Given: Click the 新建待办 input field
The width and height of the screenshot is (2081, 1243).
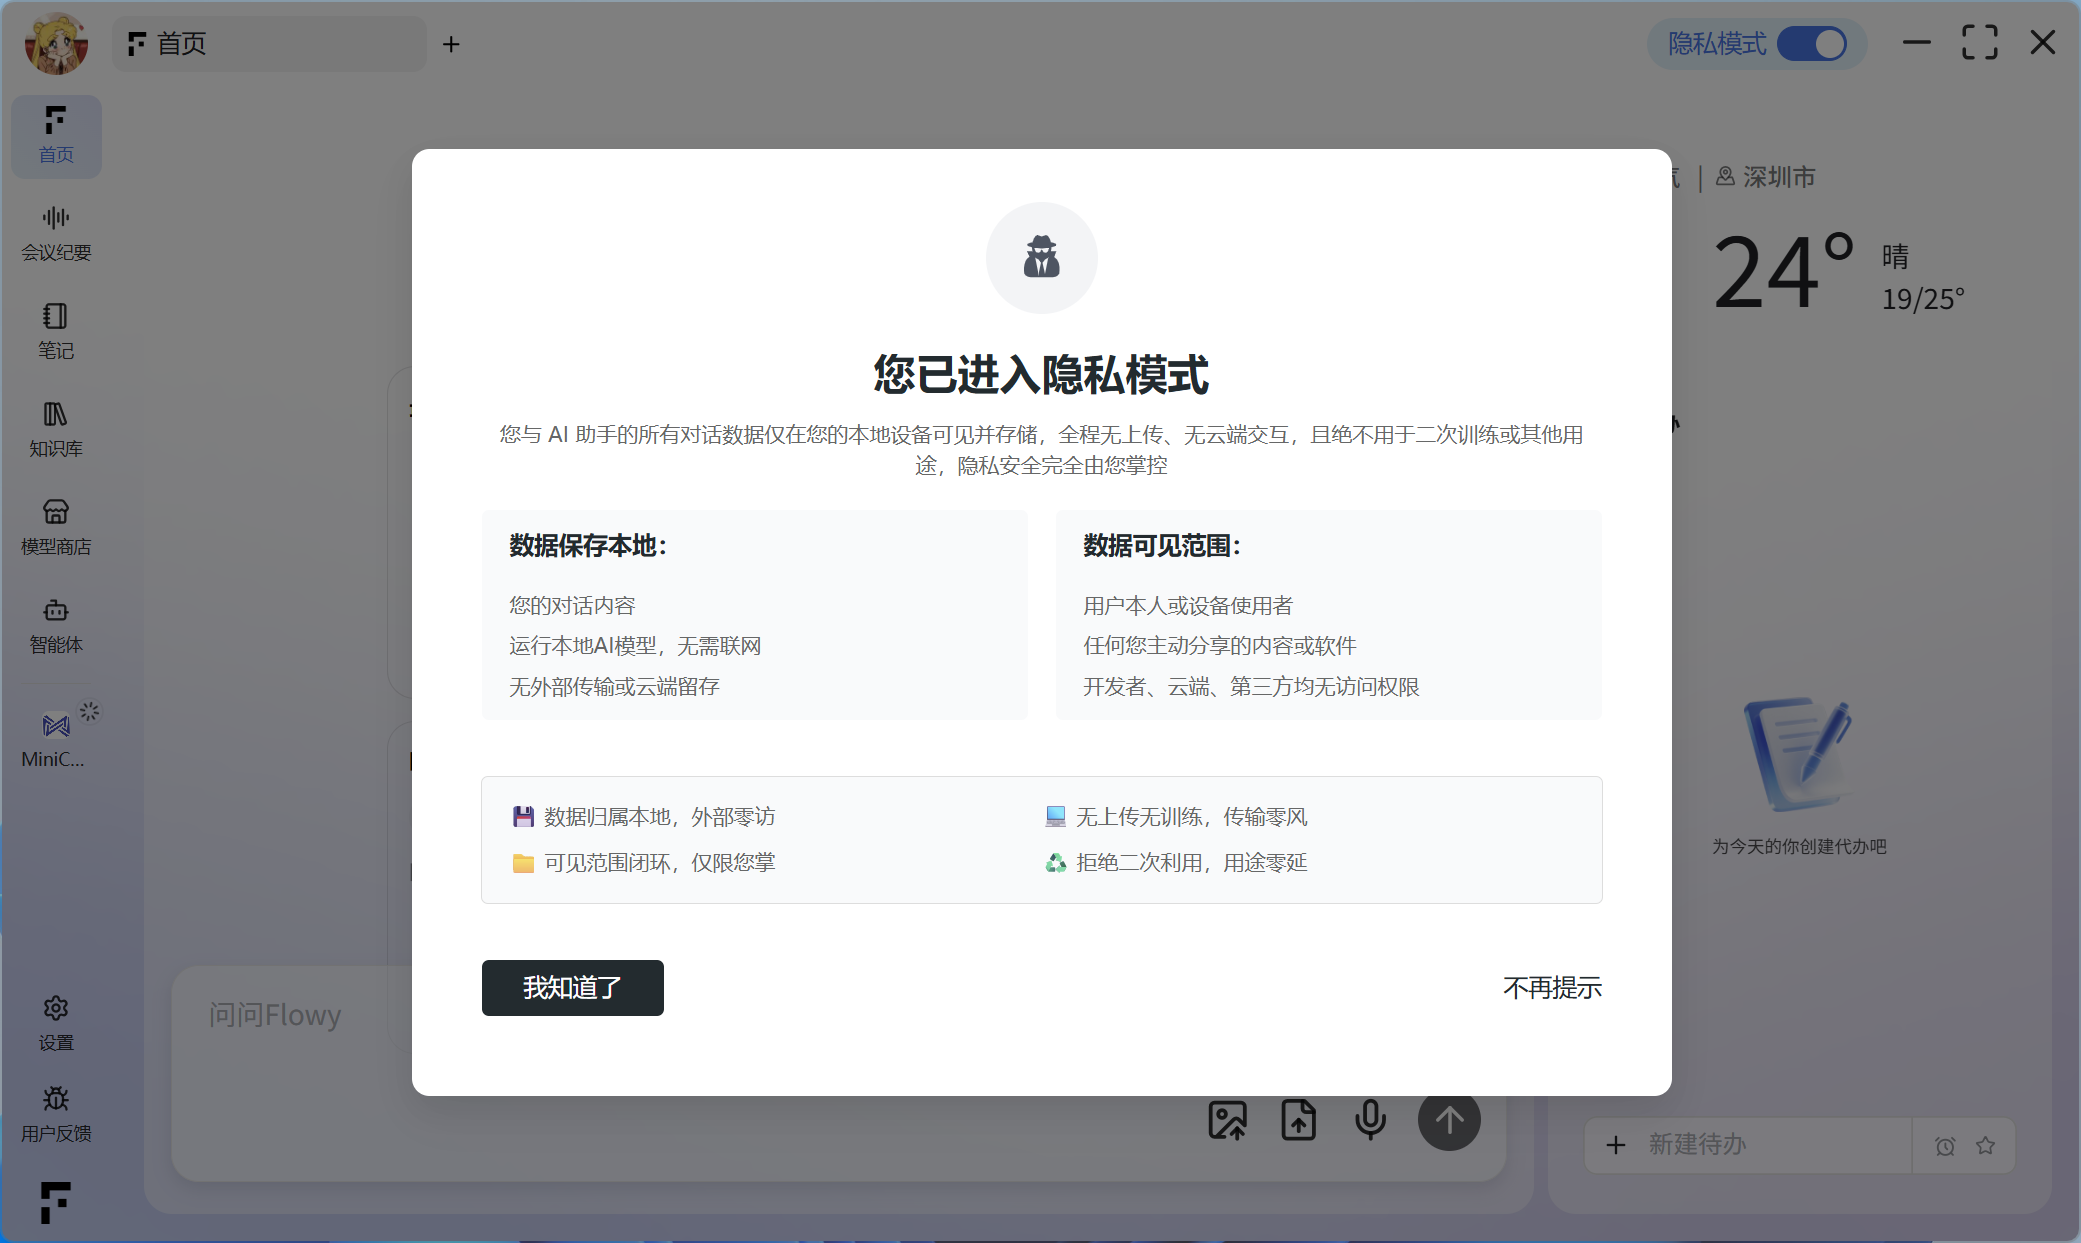Looking at the screenshot, I should [1760, 1145].
